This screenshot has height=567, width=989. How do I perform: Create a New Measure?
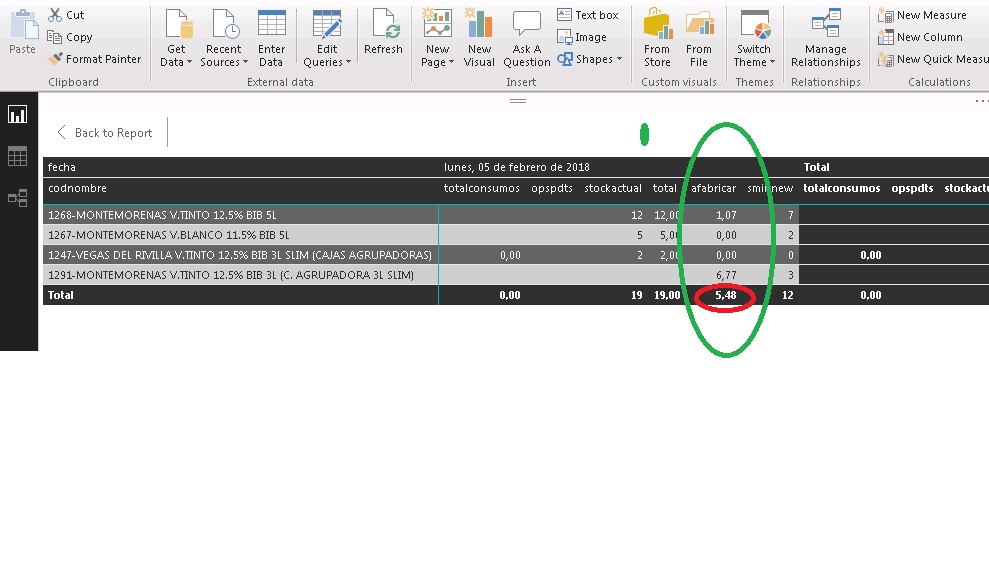(922, 15)
